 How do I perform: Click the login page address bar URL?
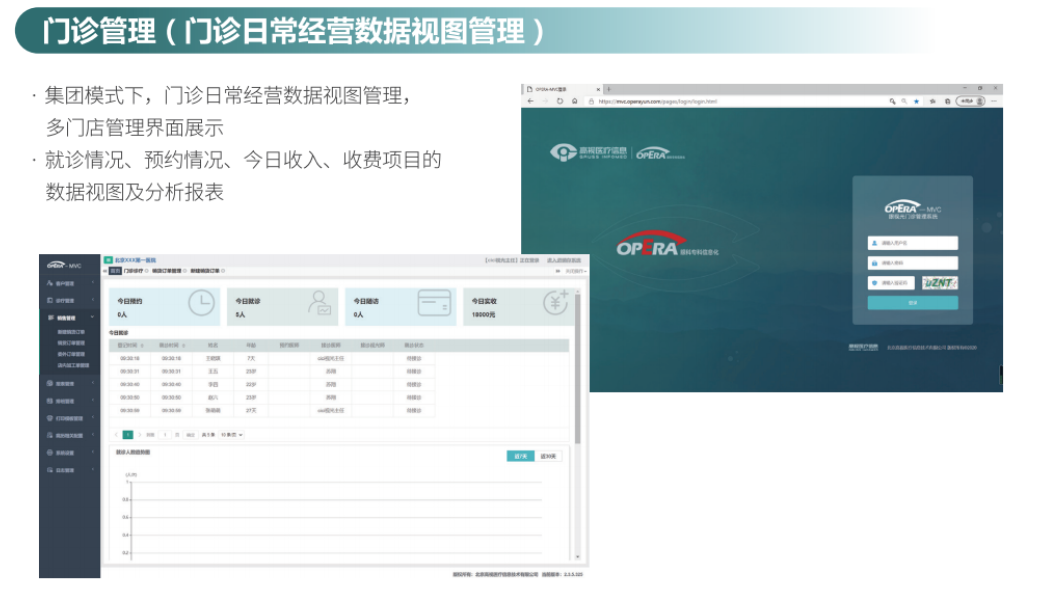coord(657,101)
